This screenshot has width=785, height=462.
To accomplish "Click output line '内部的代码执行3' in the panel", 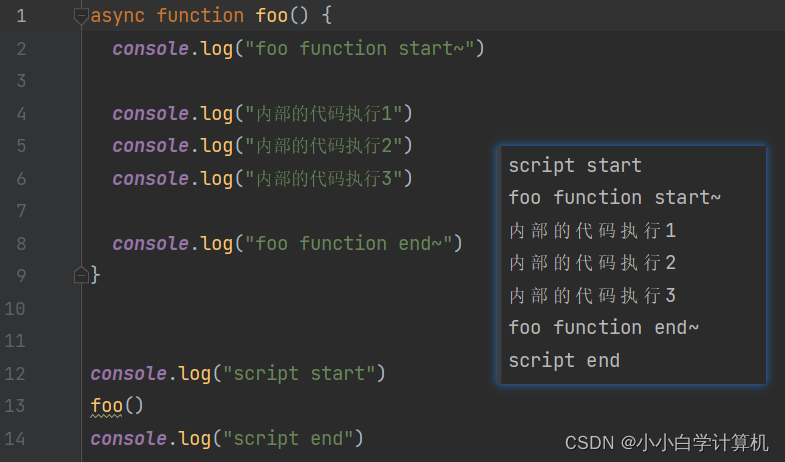I will point(592,296).
